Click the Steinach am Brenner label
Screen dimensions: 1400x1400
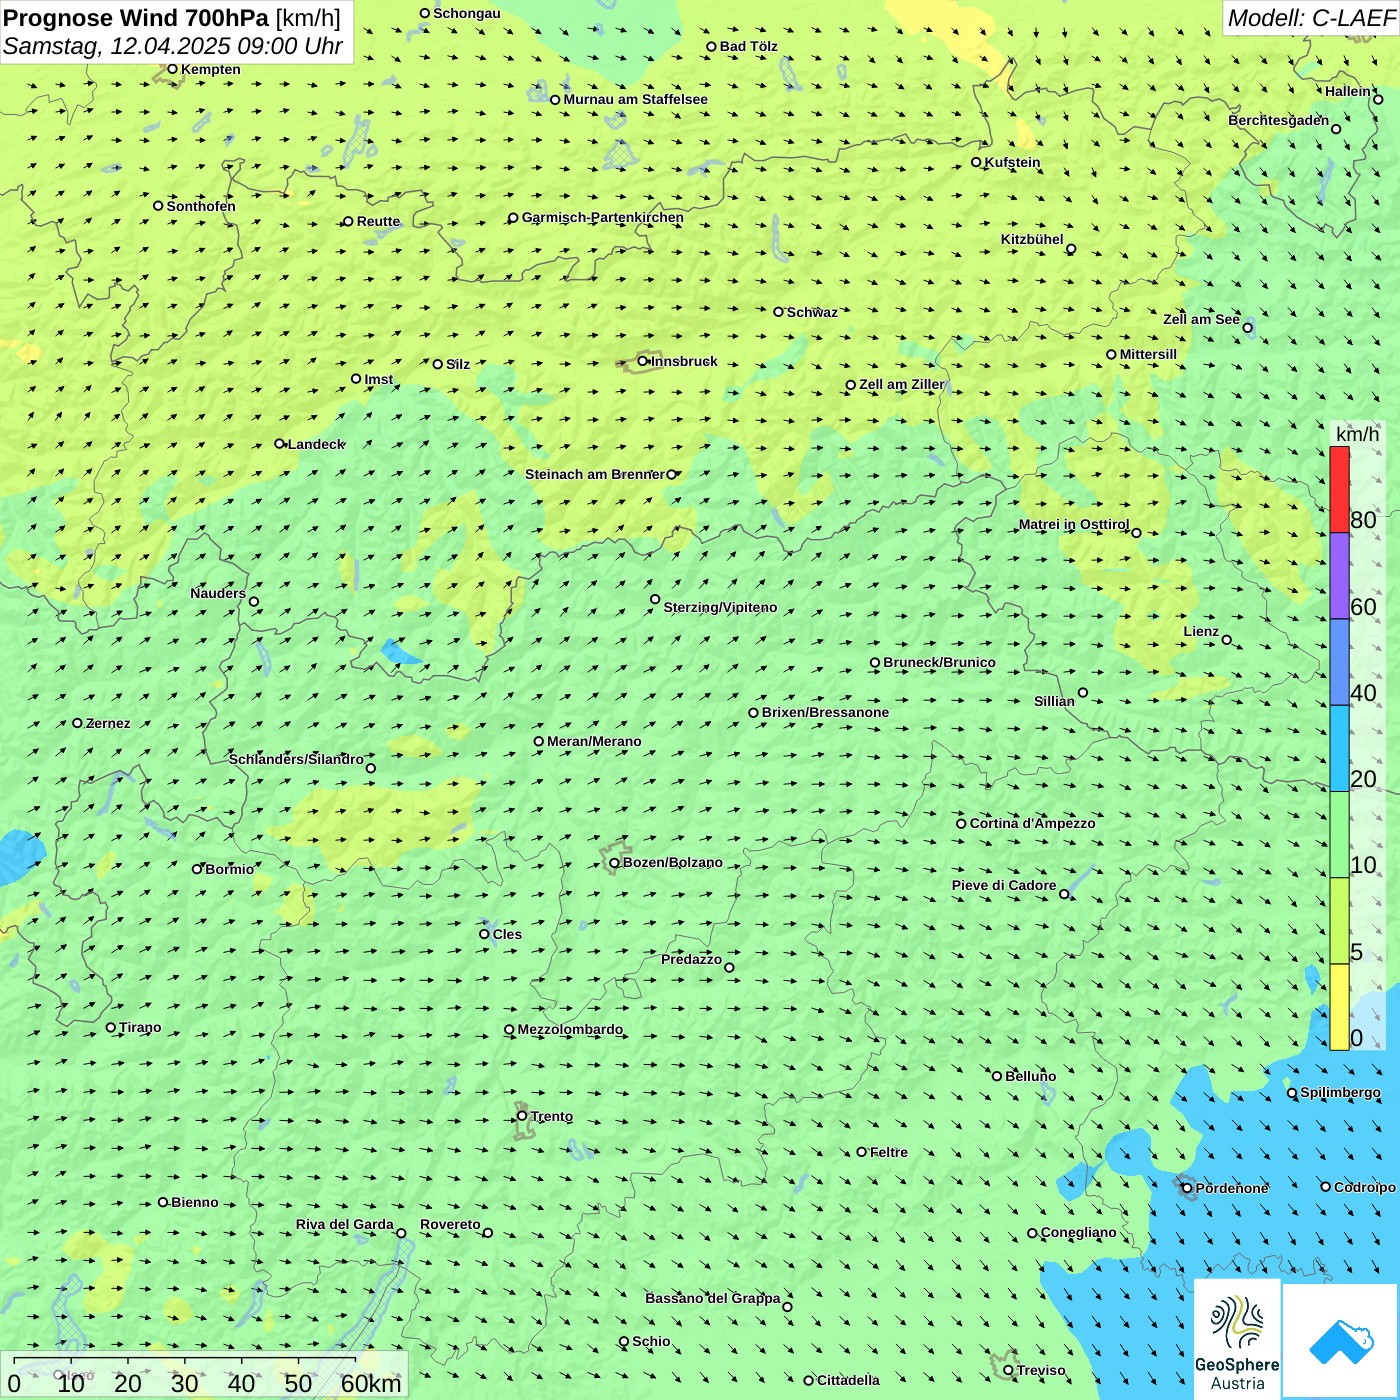(595, 474)
